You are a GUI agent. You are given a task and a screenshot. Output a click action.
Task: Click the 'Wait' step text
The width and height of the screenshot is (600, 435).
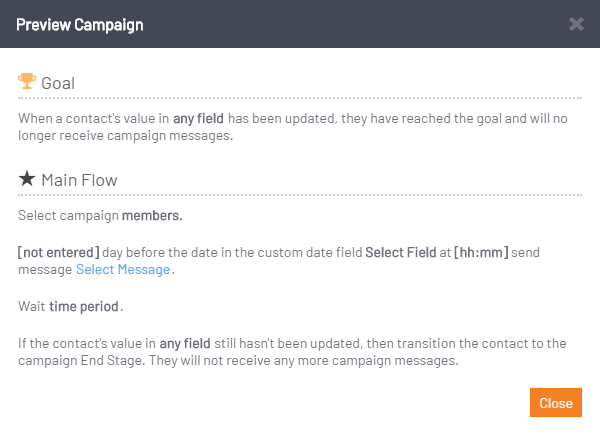tap(32, 306)
